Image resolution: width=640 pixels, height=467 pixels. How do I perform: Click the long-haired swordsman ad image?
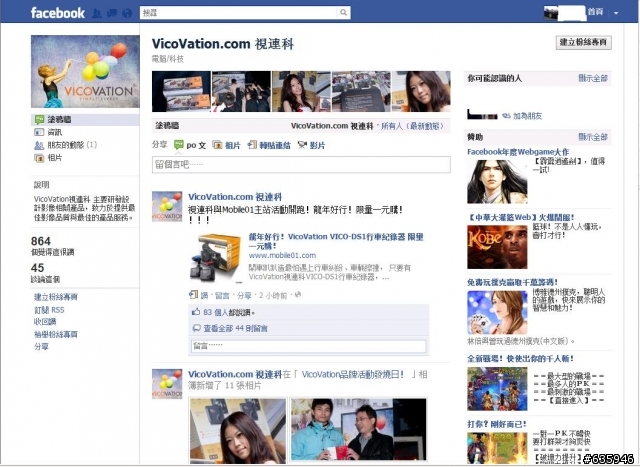pos(497,182)
